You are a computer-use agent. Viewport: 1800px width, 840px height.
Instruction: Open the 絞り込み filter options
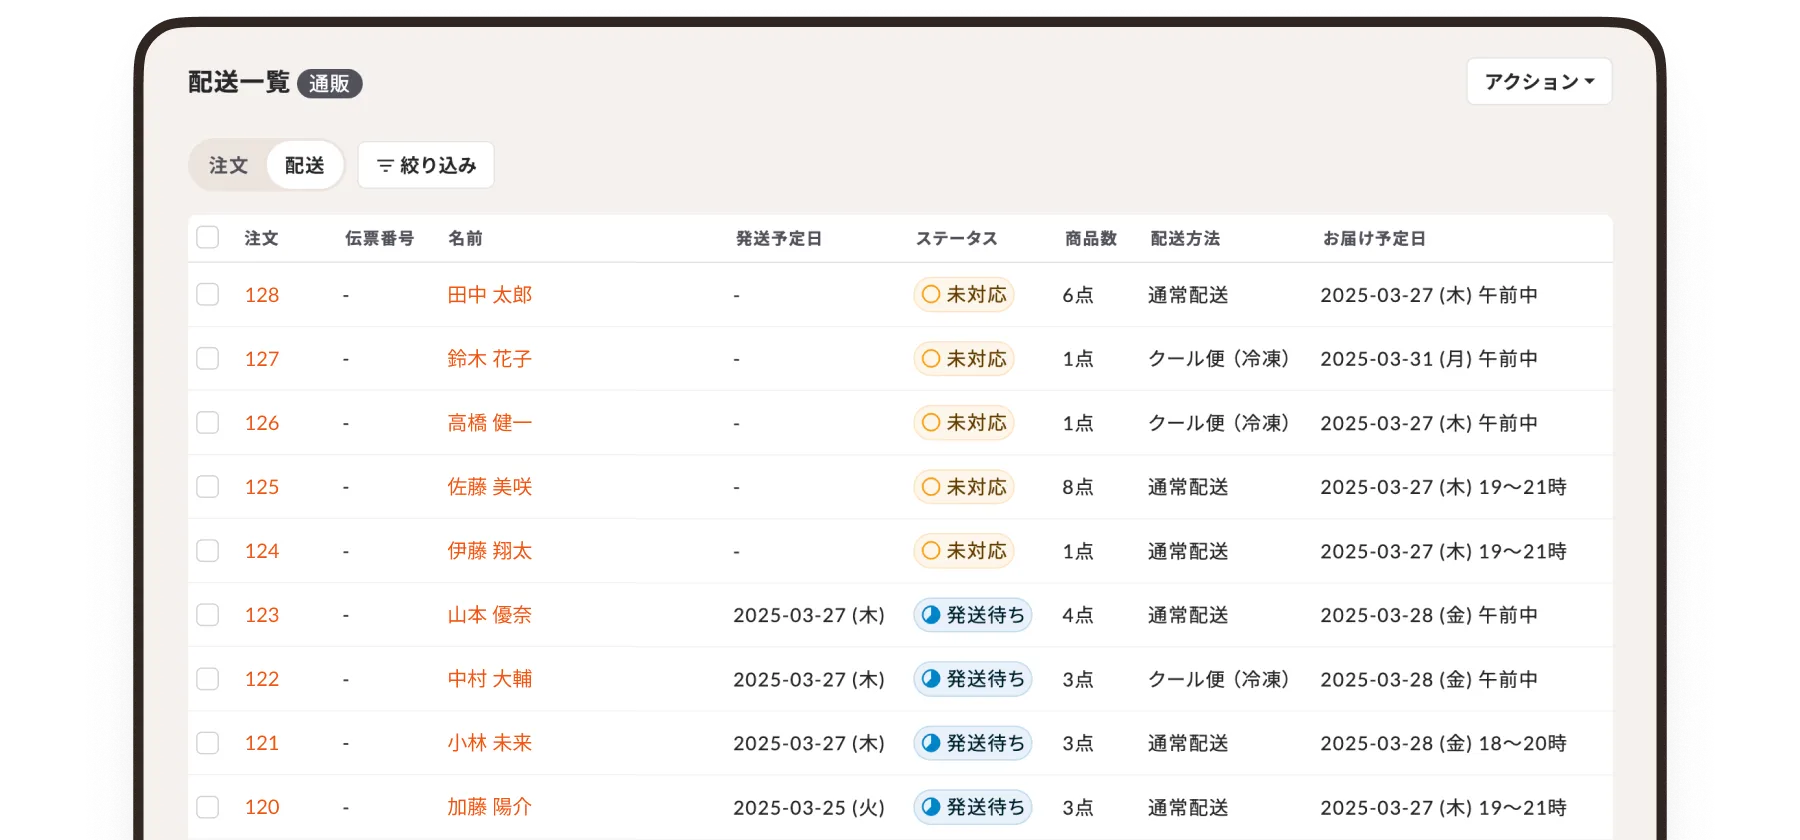click(x=426, y=166)
